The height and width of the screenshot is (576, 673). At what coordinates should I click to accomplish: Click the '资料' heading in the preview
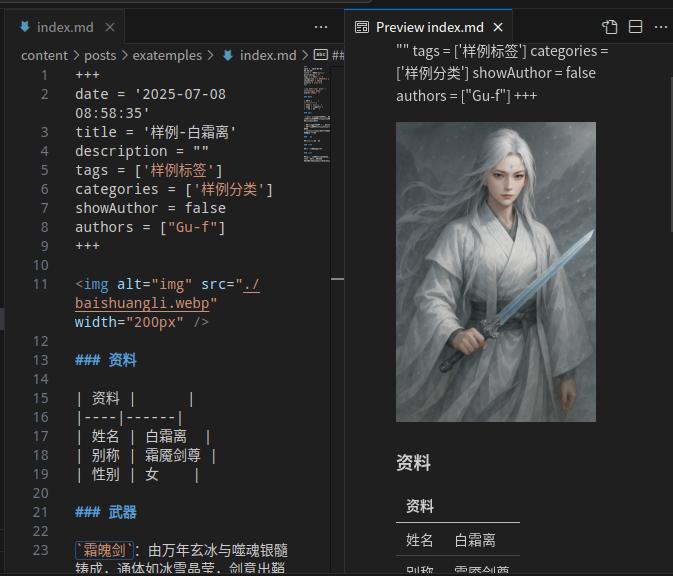tap(413, 463)
